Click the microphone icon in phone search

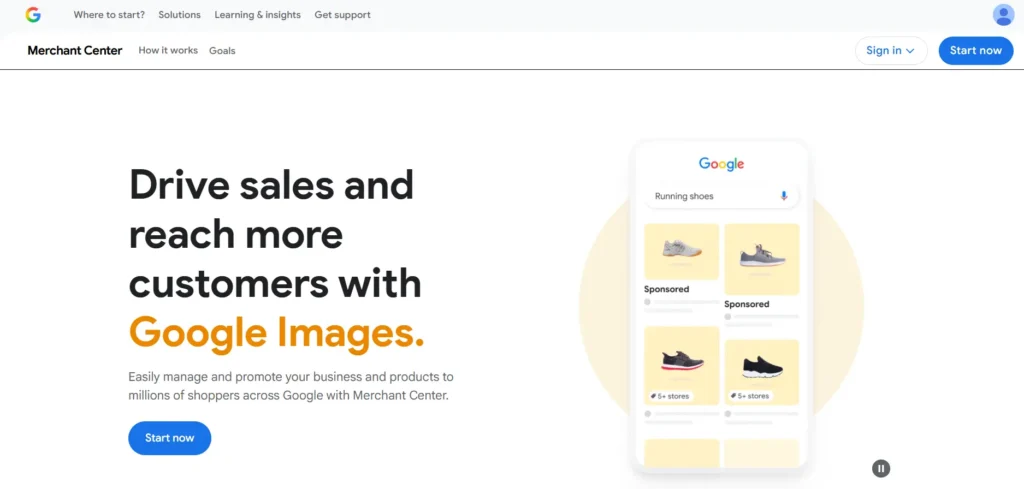784,196
